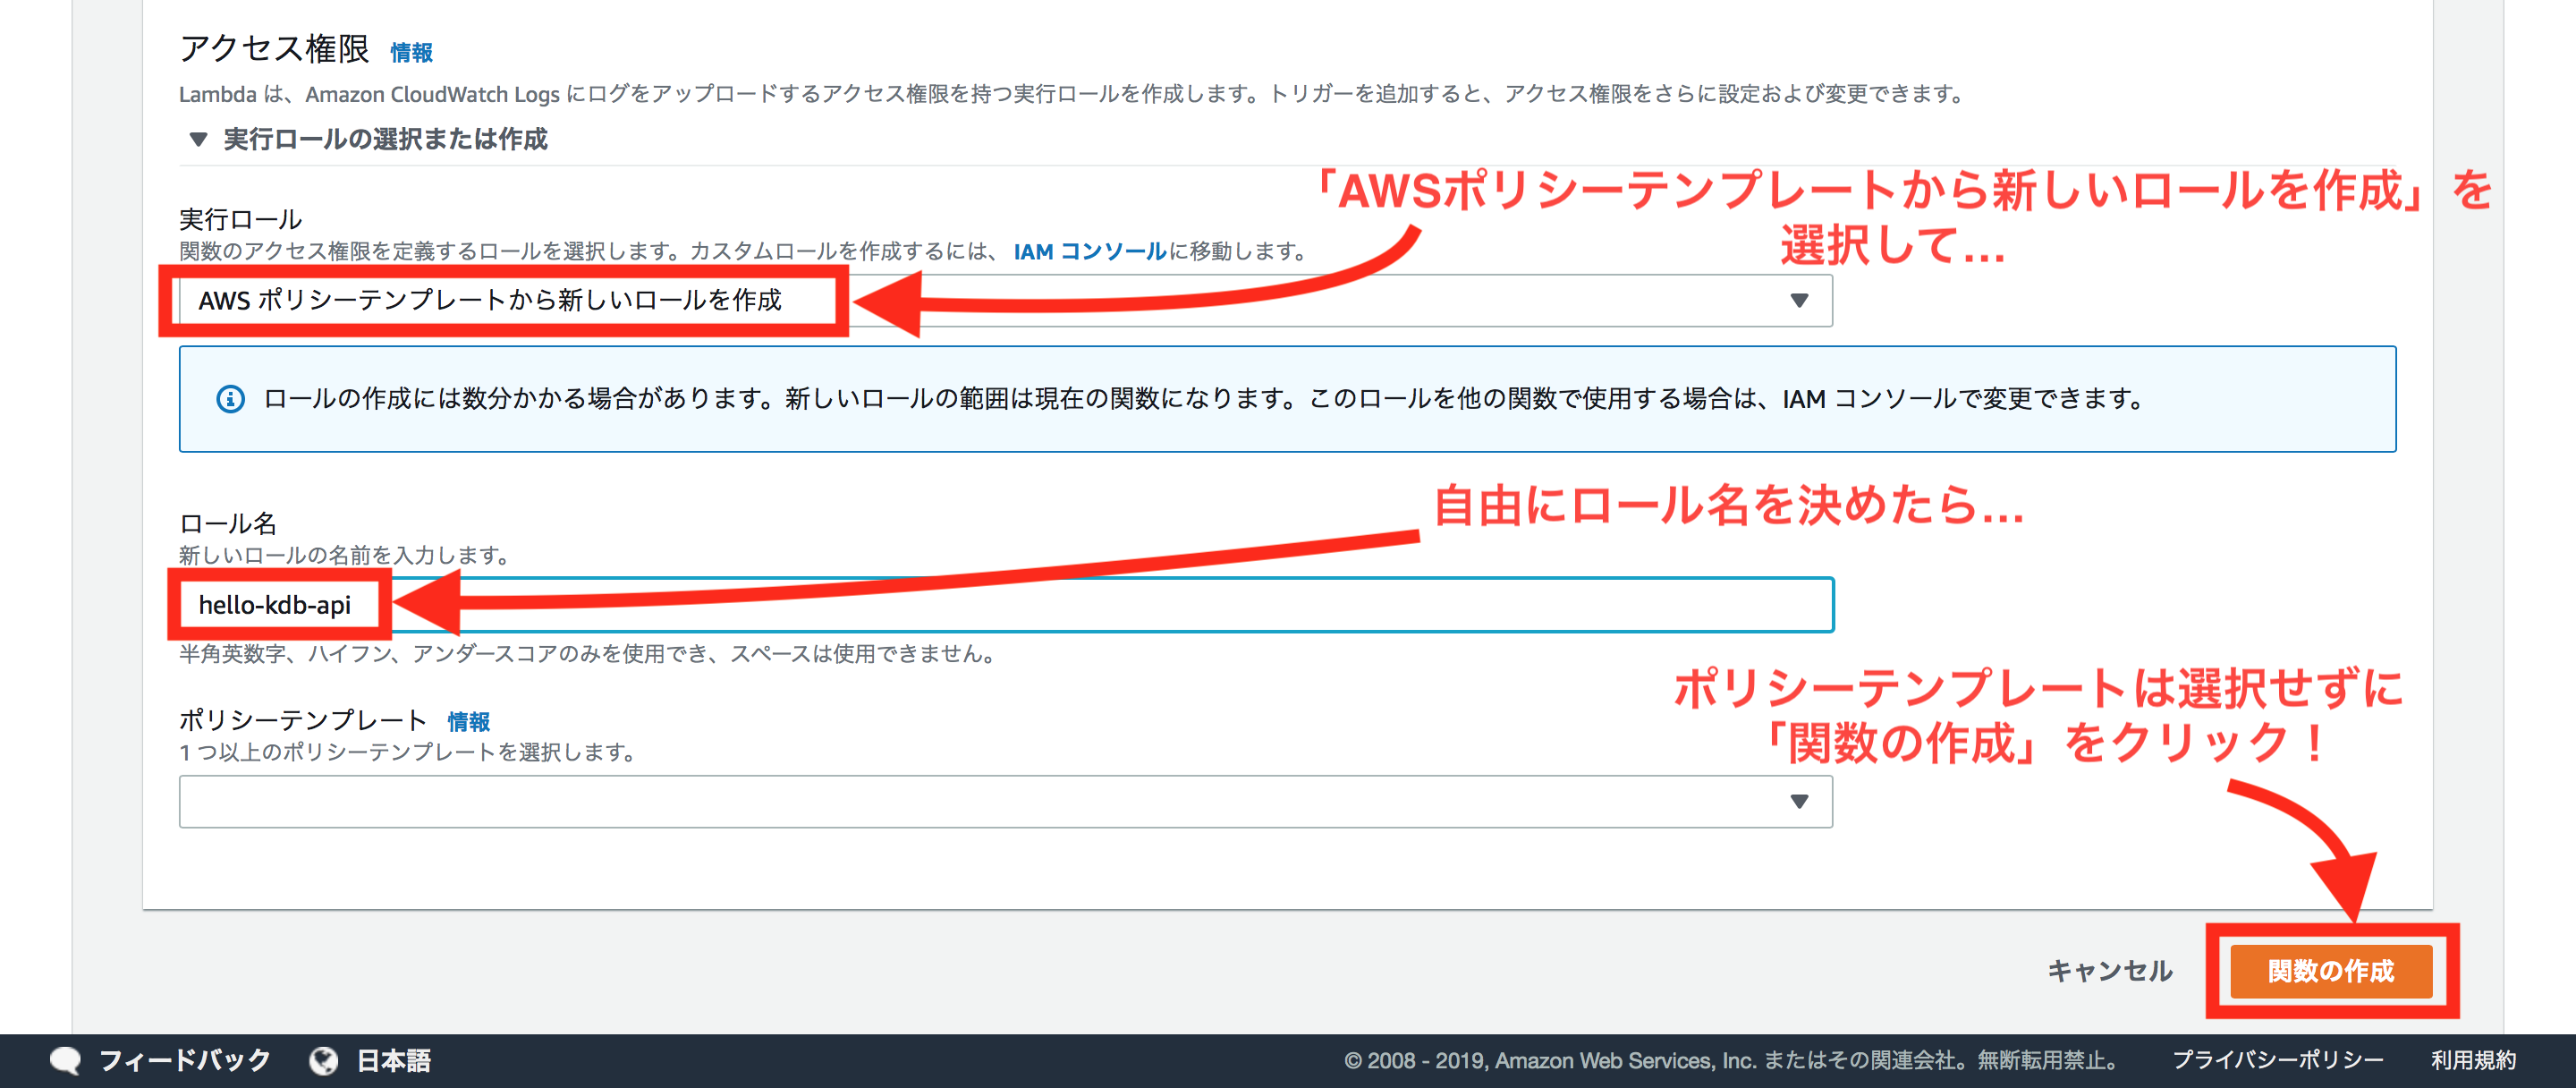Image resolution: width=2576 pixels, height=1088 pixels.
Task: Click the ポリシーテンプレート dropdown arrow icon
Action: (x=1799, y=801)
